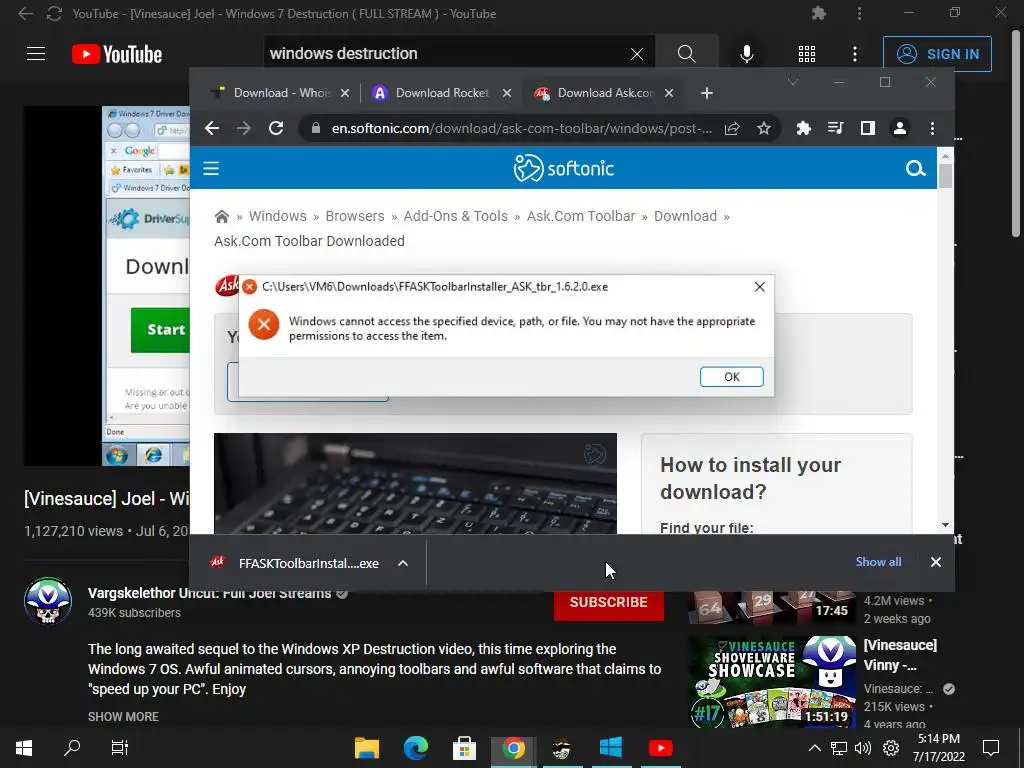Switch to Chrome on the taskbar
The image size is (1024, 768).
pyautogui.click(x=513, y=748)
